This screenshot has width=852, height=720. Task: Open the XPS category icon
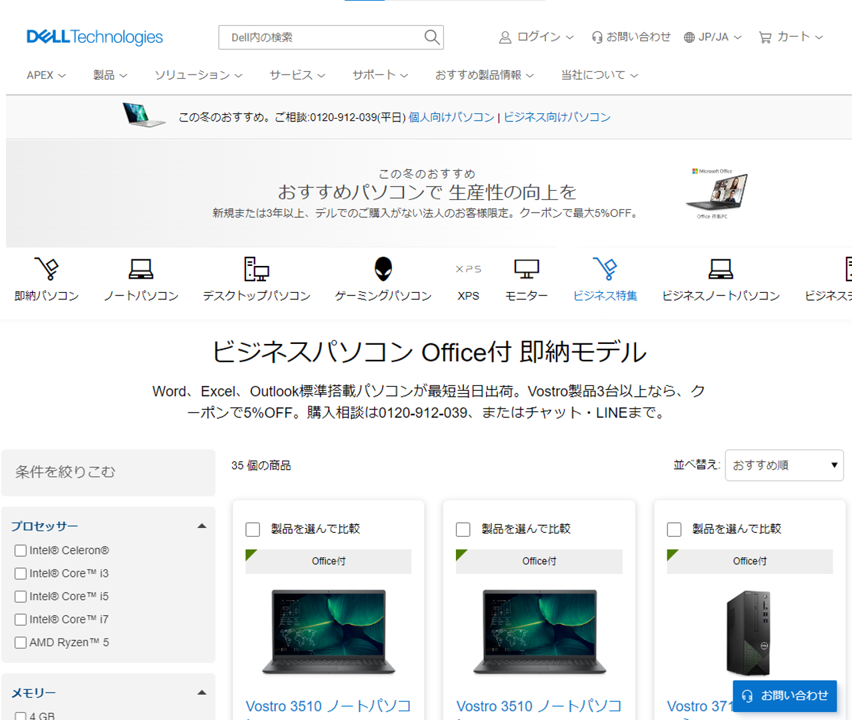coord(468,269)
